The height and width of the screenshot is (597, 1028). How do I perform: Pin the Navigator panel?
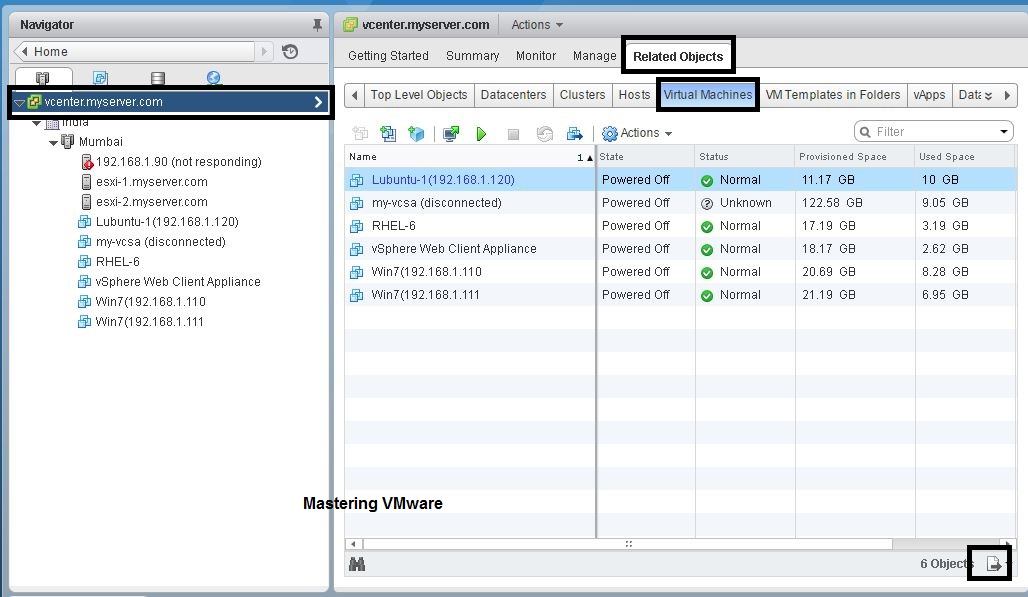tap(316, 23)
